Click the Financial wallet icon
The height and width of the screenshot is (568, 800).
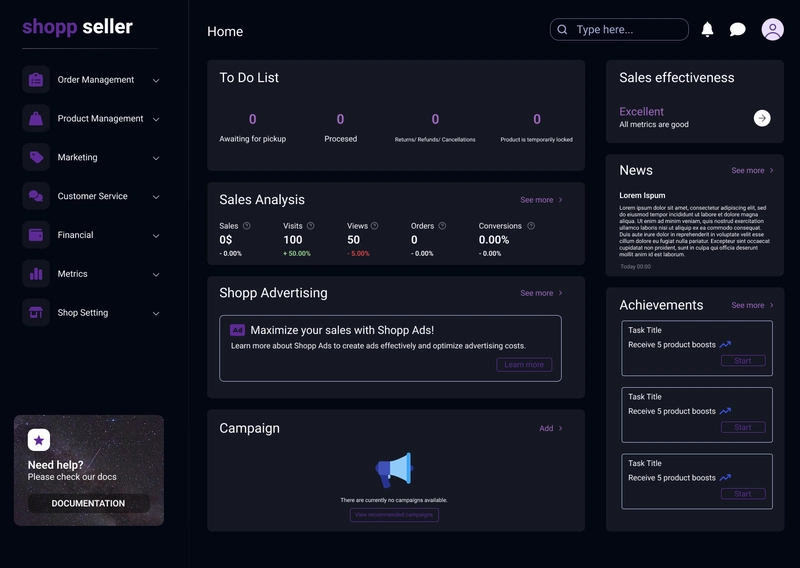click(36, 235)
